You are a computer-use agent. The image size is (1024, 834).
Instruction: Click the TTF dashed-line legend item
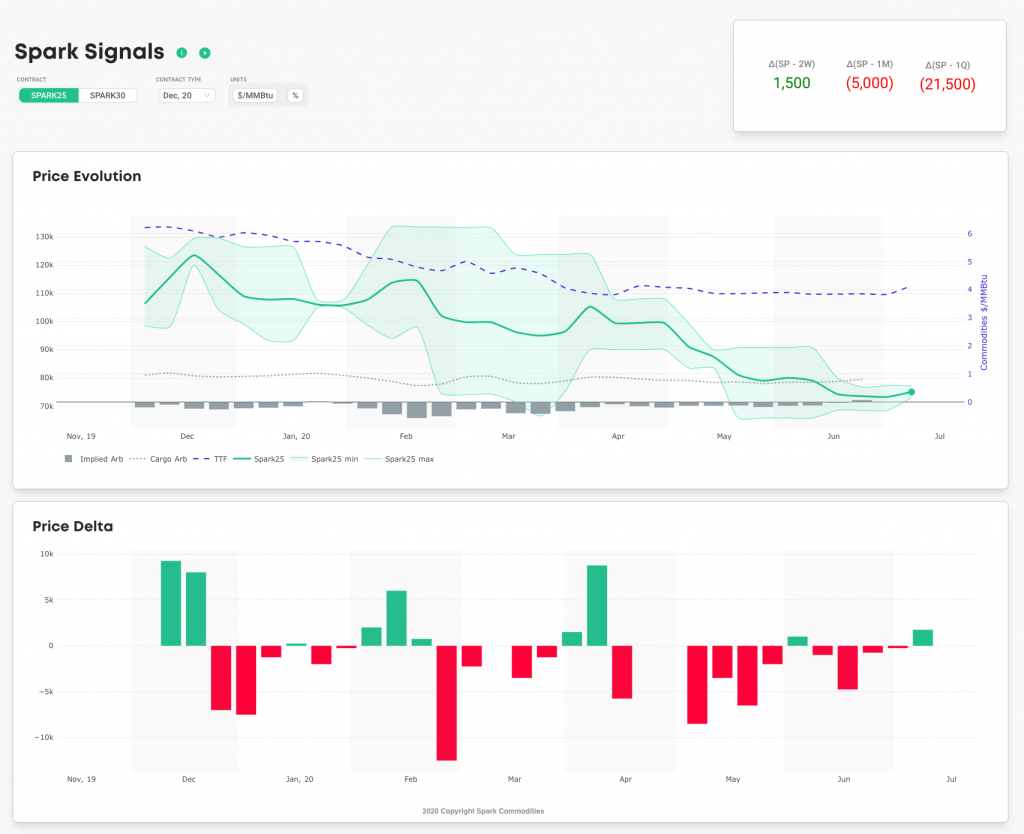[222, 459]
